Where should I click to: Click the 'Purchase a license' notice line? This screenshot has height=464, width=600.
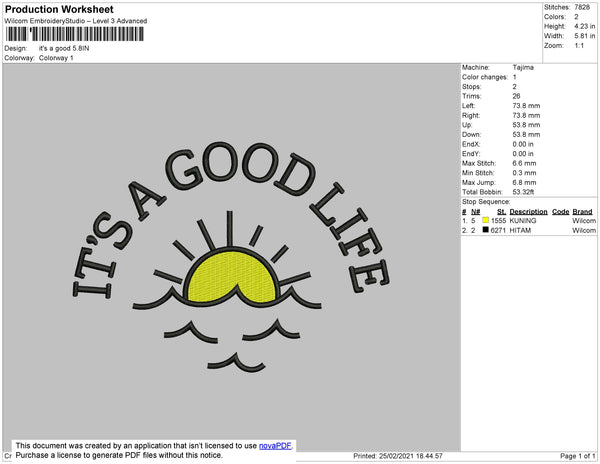119,455
